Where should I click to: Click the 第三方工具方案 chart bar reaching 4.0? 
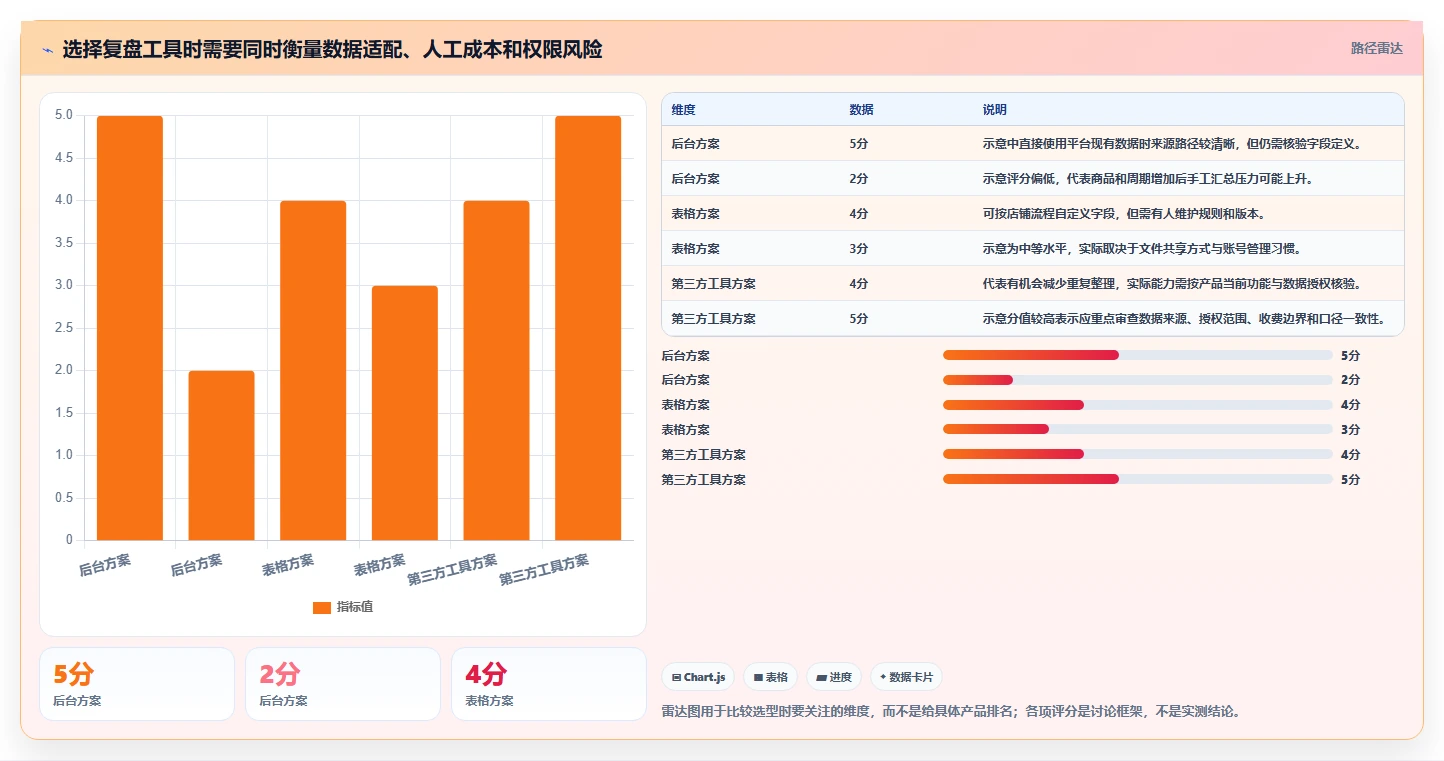(x=496, y=370)
